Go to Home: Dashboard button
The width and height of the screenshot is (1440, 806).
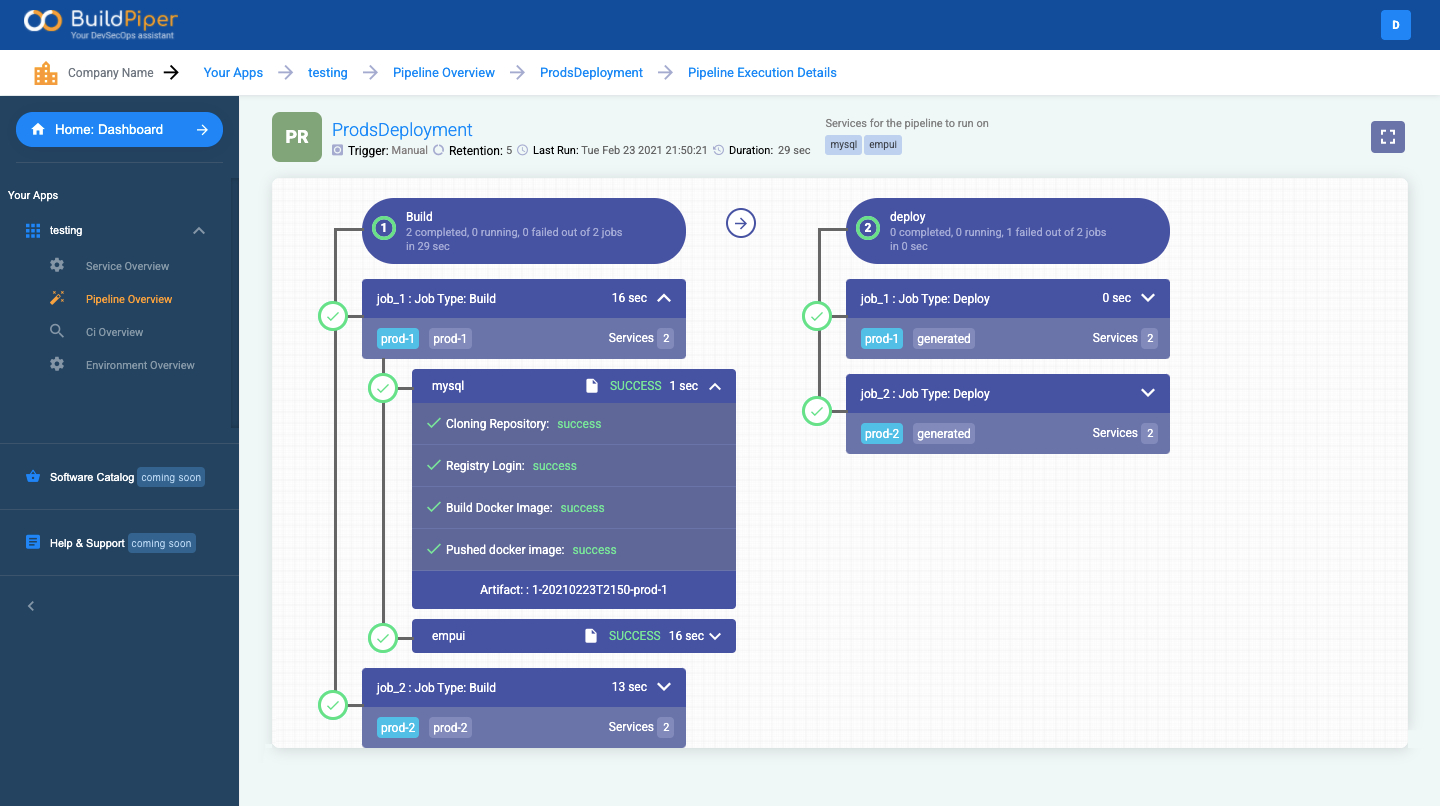tap(119, 129)
